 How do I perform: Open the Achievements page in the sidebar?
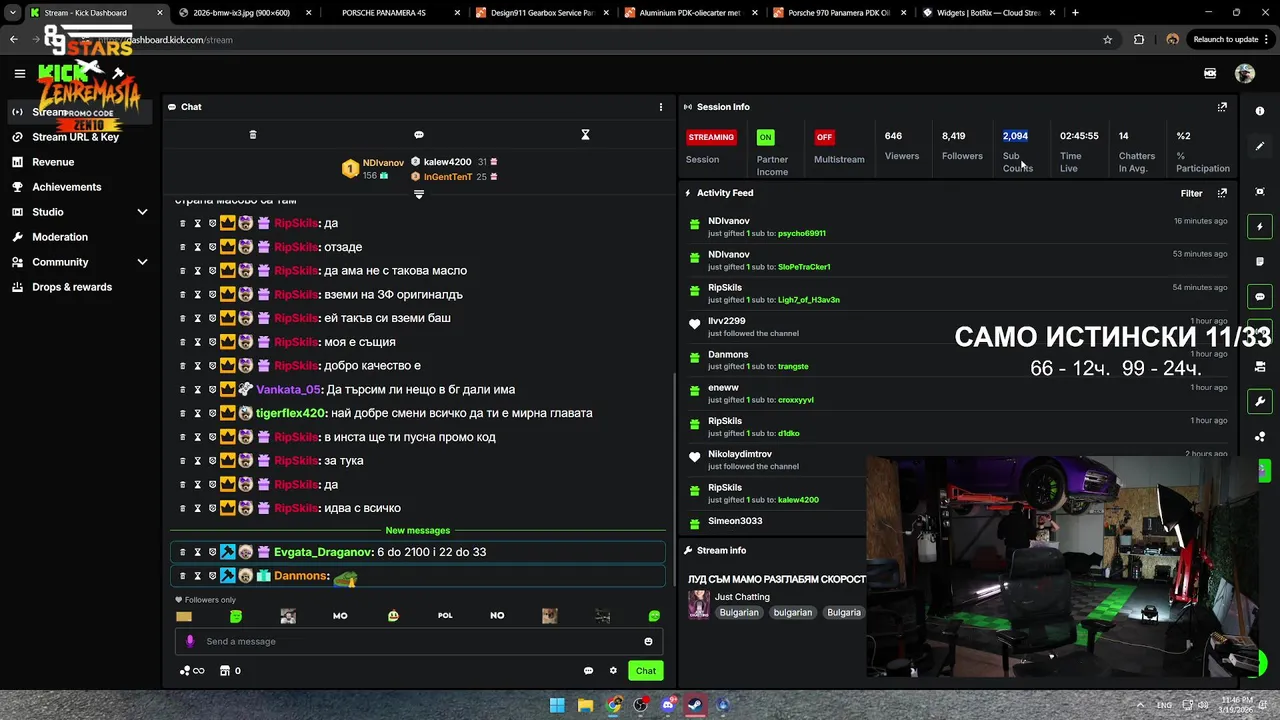66,187
